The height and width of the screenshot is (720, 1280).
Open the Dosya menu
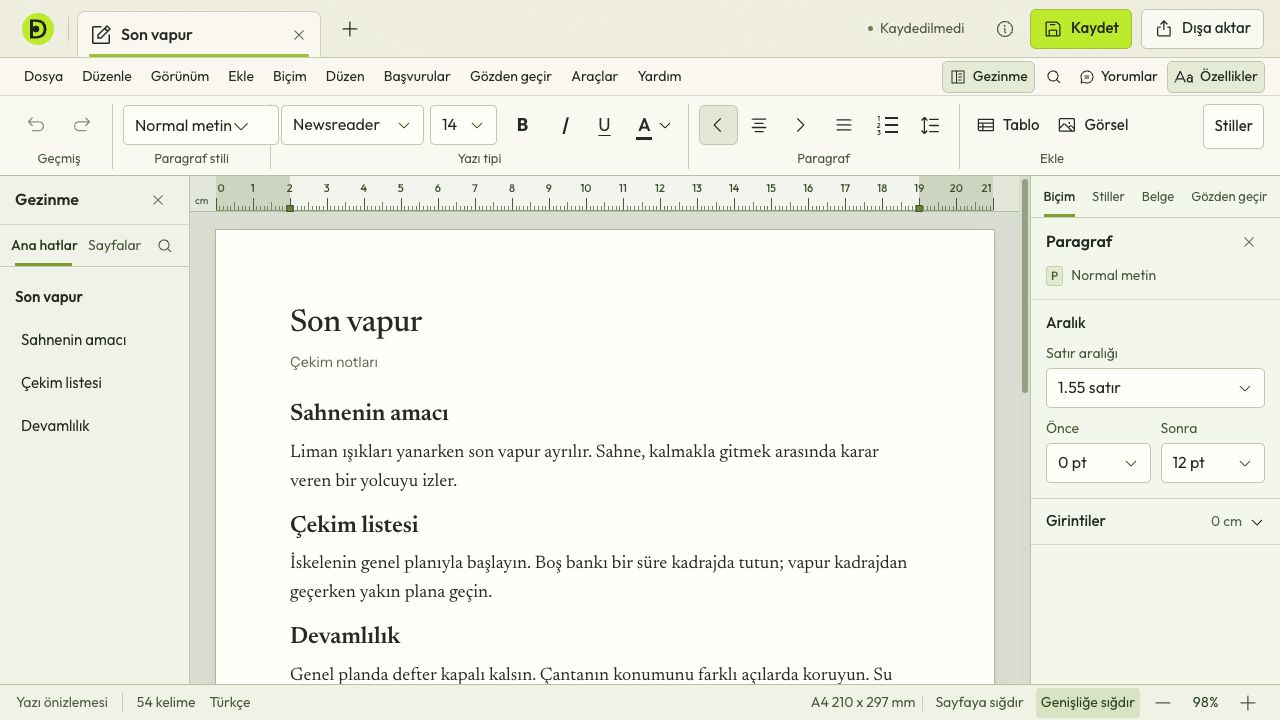[43, 77]
